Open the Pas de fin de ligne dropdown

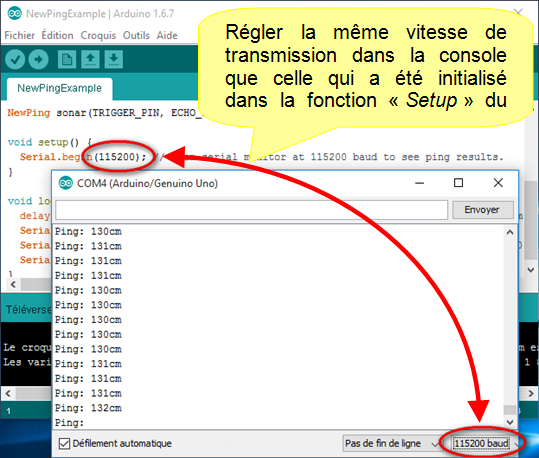point(391,444)
